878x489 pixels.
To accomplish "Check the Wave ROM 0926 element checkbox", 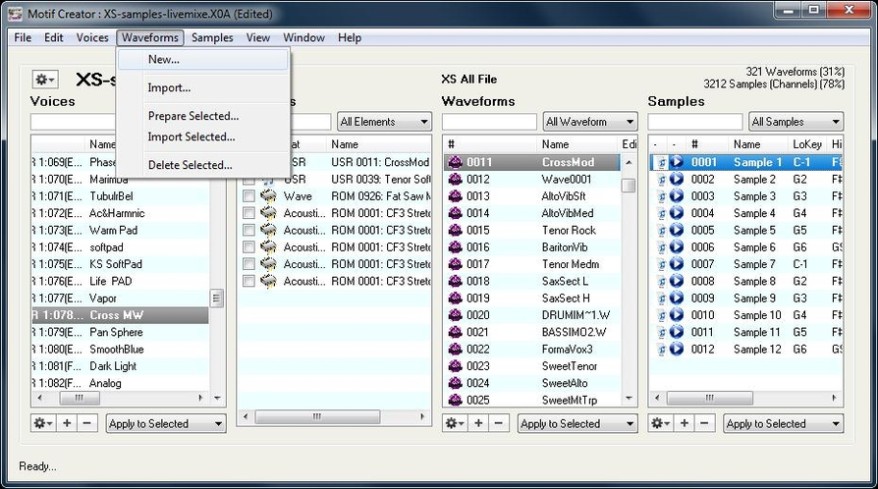I will click(x=249, y=196).
